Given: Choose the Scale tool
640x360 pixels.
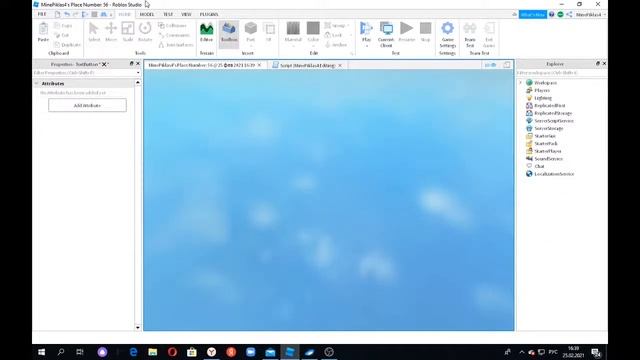Looking at the screenshot, I should click(128, 32).
